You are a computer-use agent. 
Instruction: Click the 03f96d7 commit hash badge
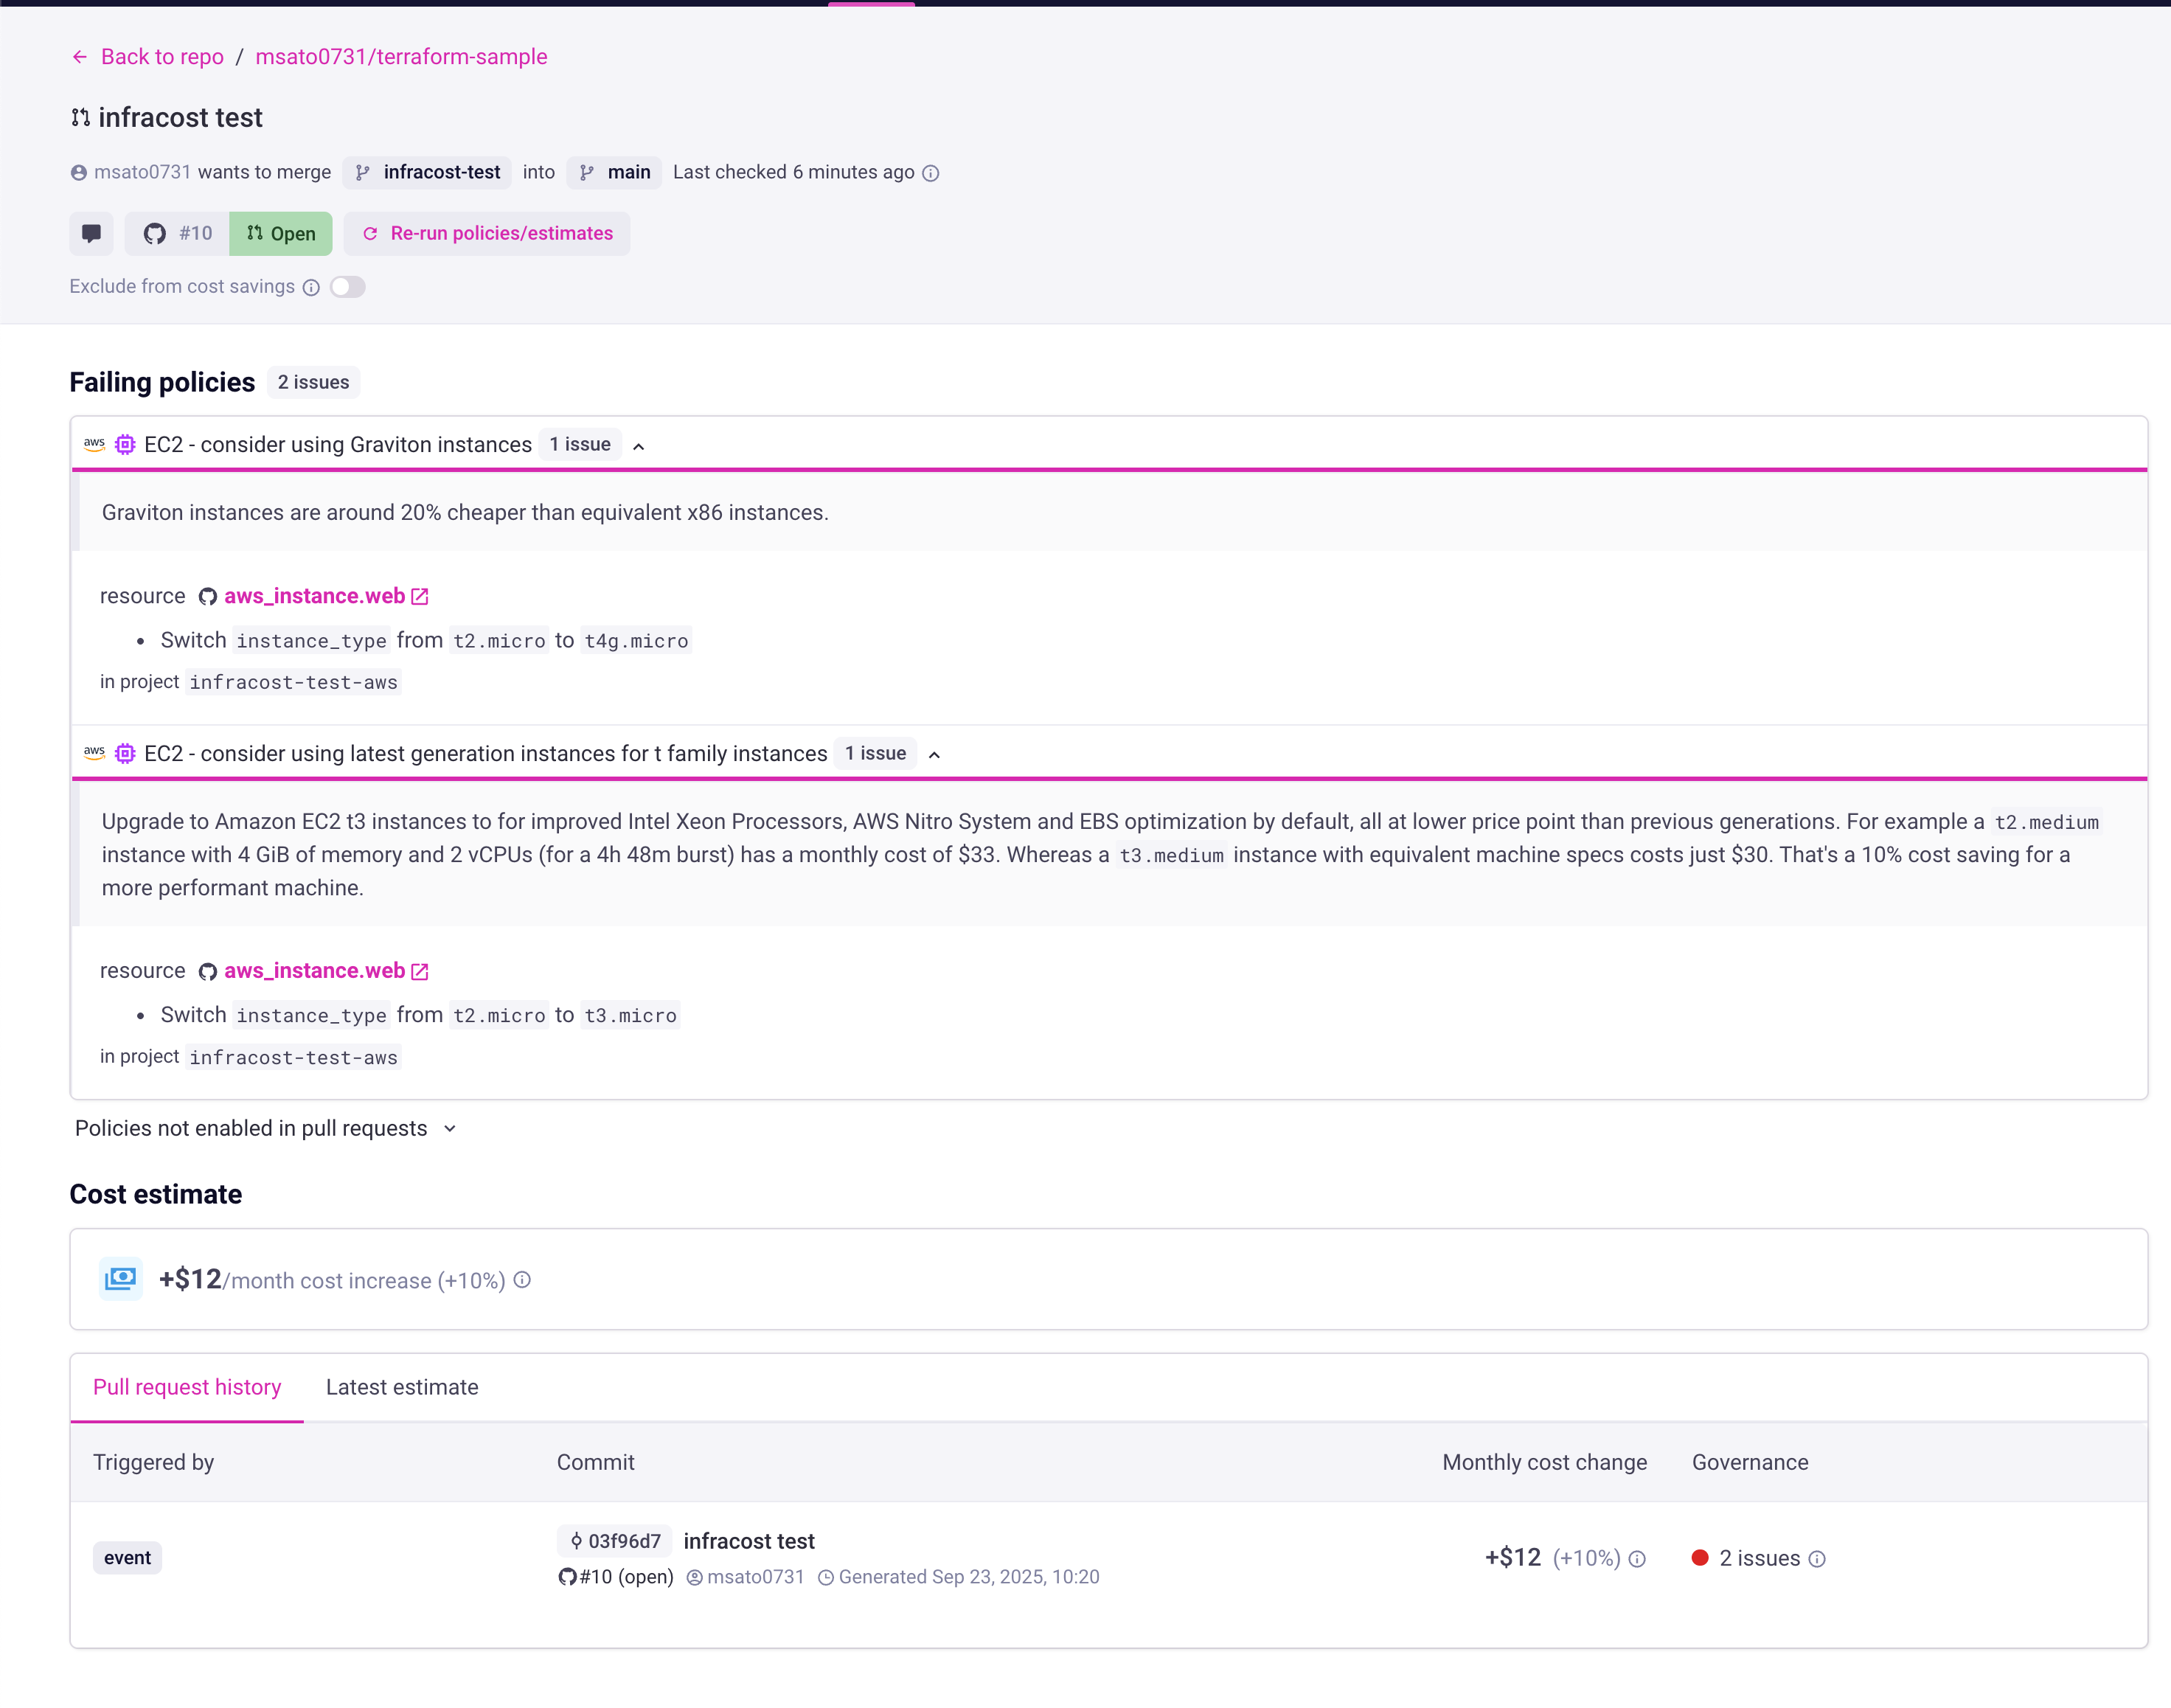[x=614, y=1541]
